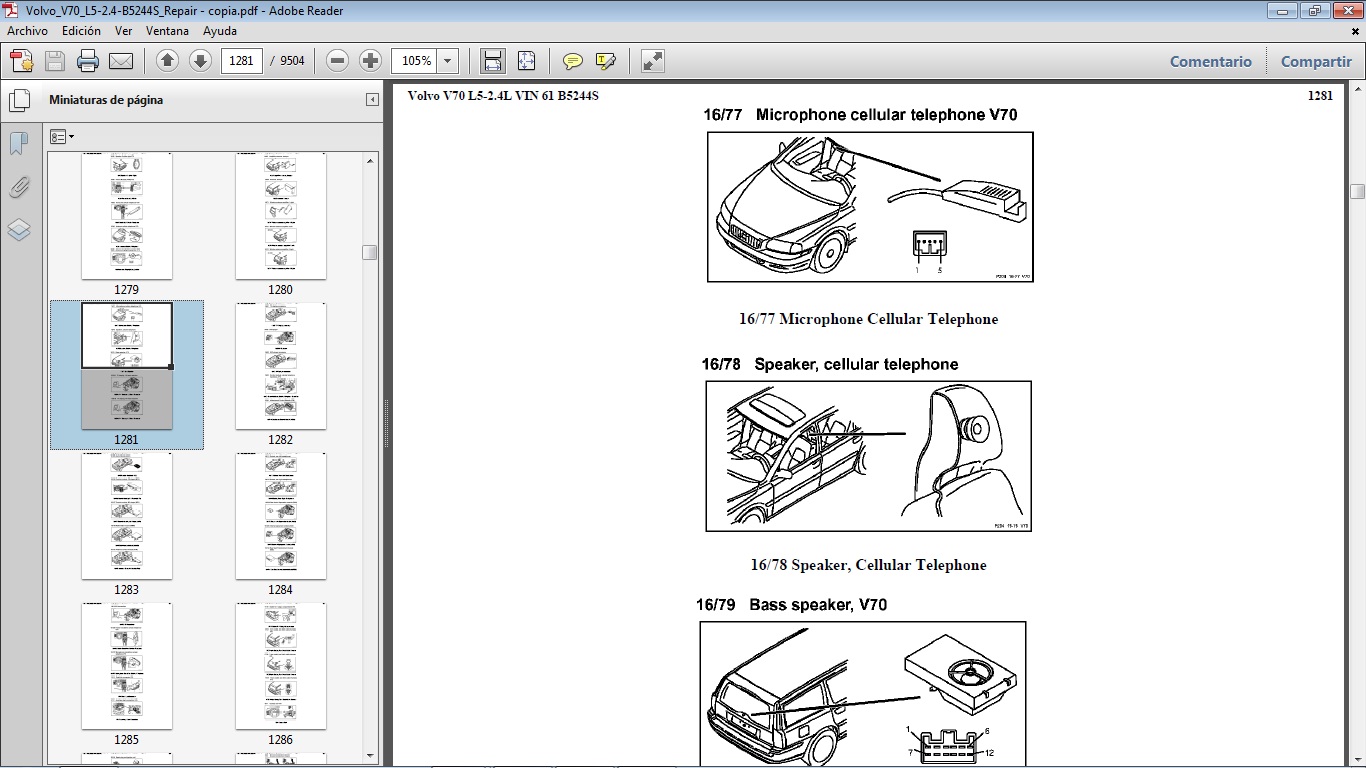Click the Create PDF online icon
The image size is (1366, 768).
(x=21, y=61)
